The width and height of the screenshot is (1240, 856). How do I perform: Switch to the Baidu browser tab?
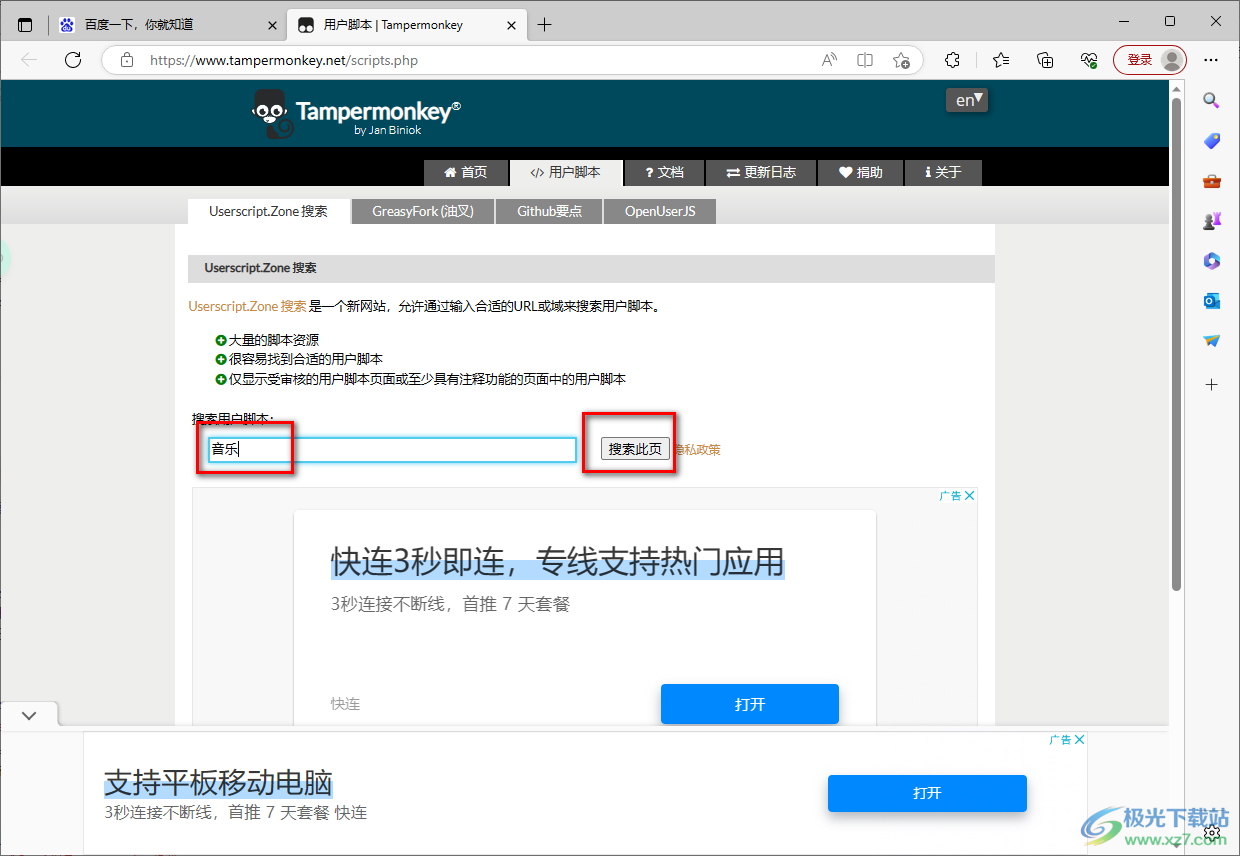pos(168,25)
